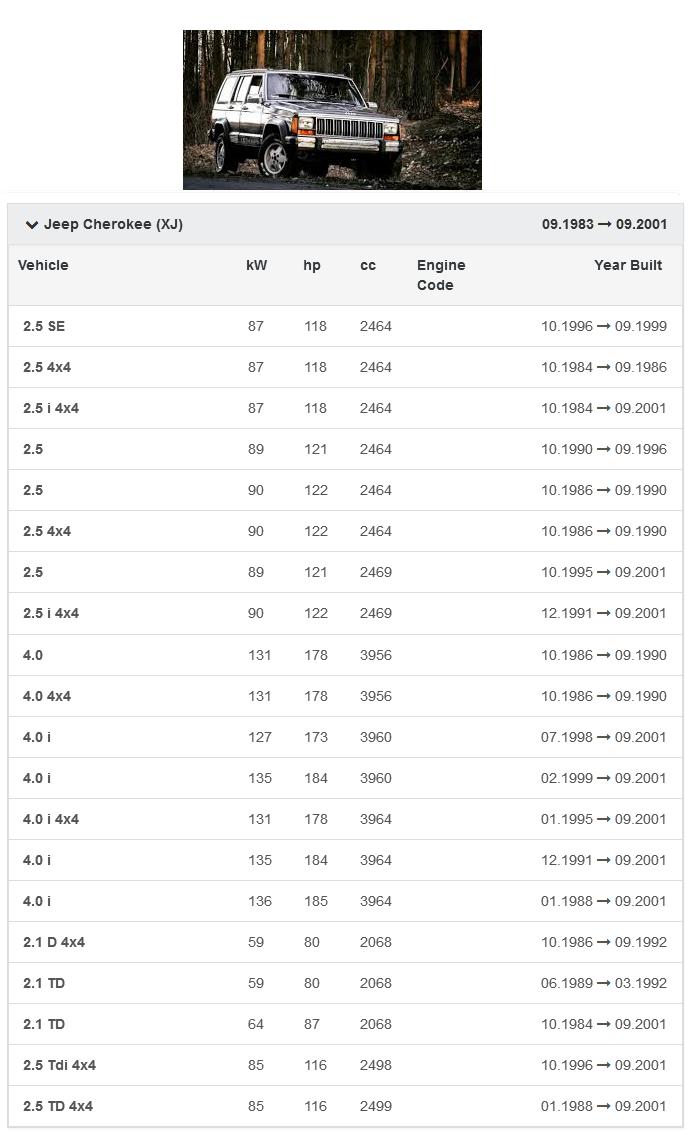Click the kW column header

(x=256, y=265)
